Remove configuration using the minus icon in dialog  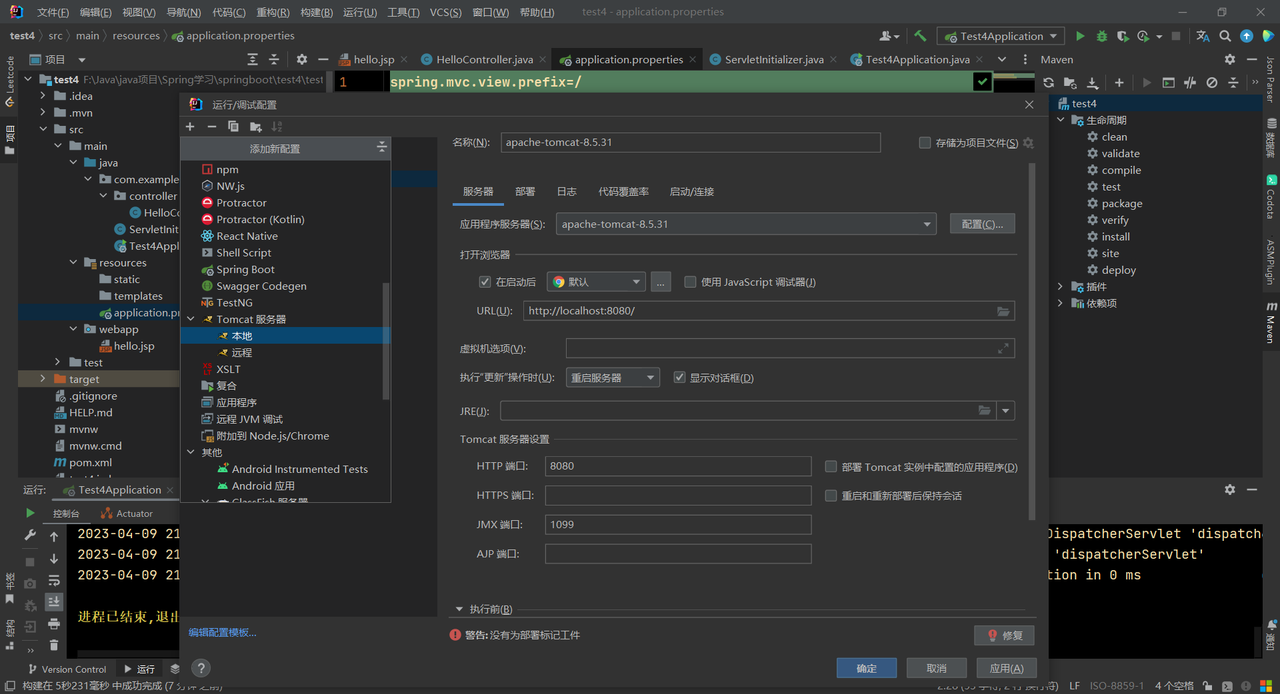click(x=211, y=127)
